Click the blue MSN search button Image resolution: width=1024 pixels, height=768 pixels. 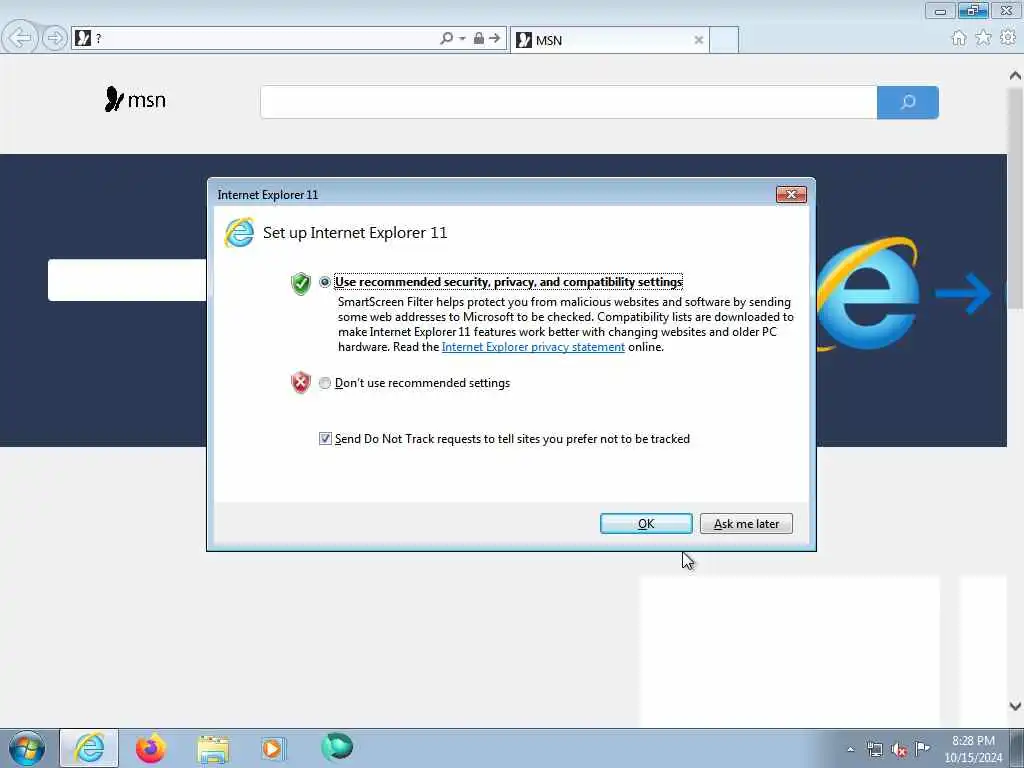pos(908,102)
